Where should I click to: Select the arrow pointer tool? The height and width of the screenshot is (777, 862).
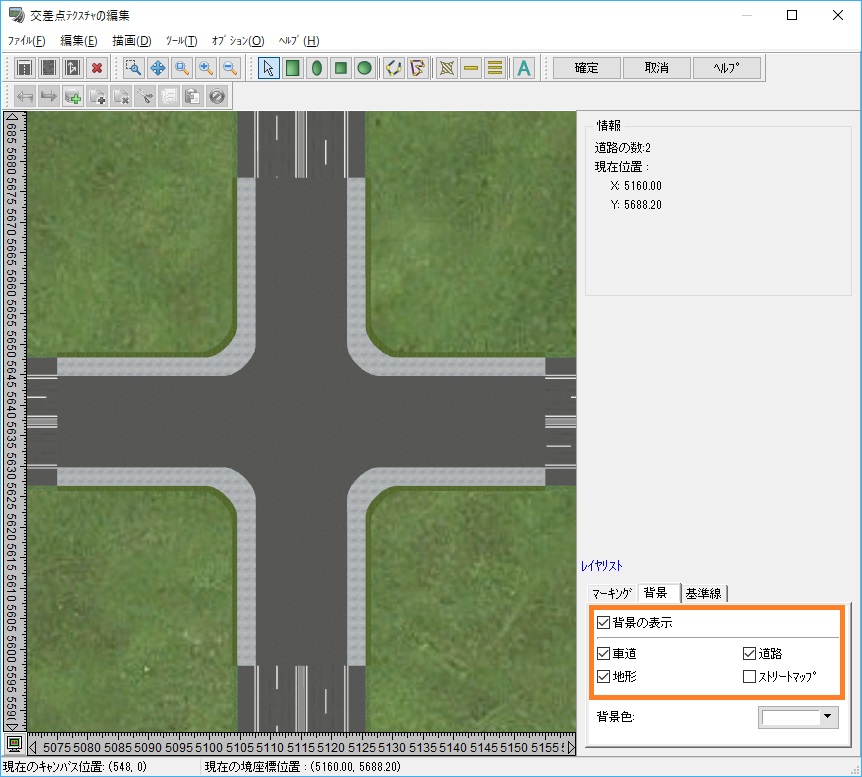pos(268,68)
